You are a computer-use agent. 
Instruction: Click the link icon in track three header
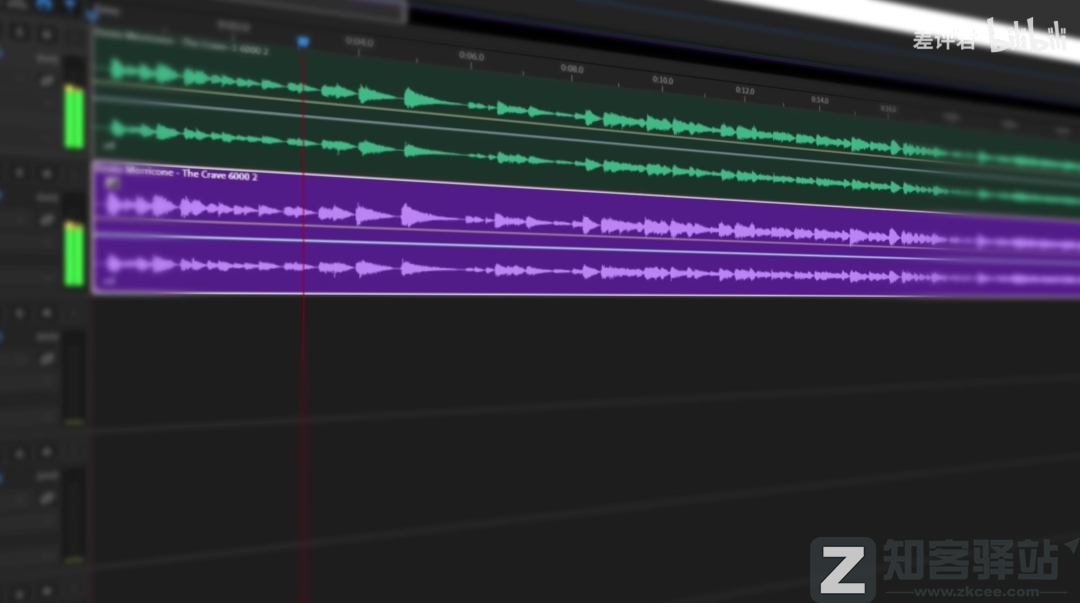(46, 359)
